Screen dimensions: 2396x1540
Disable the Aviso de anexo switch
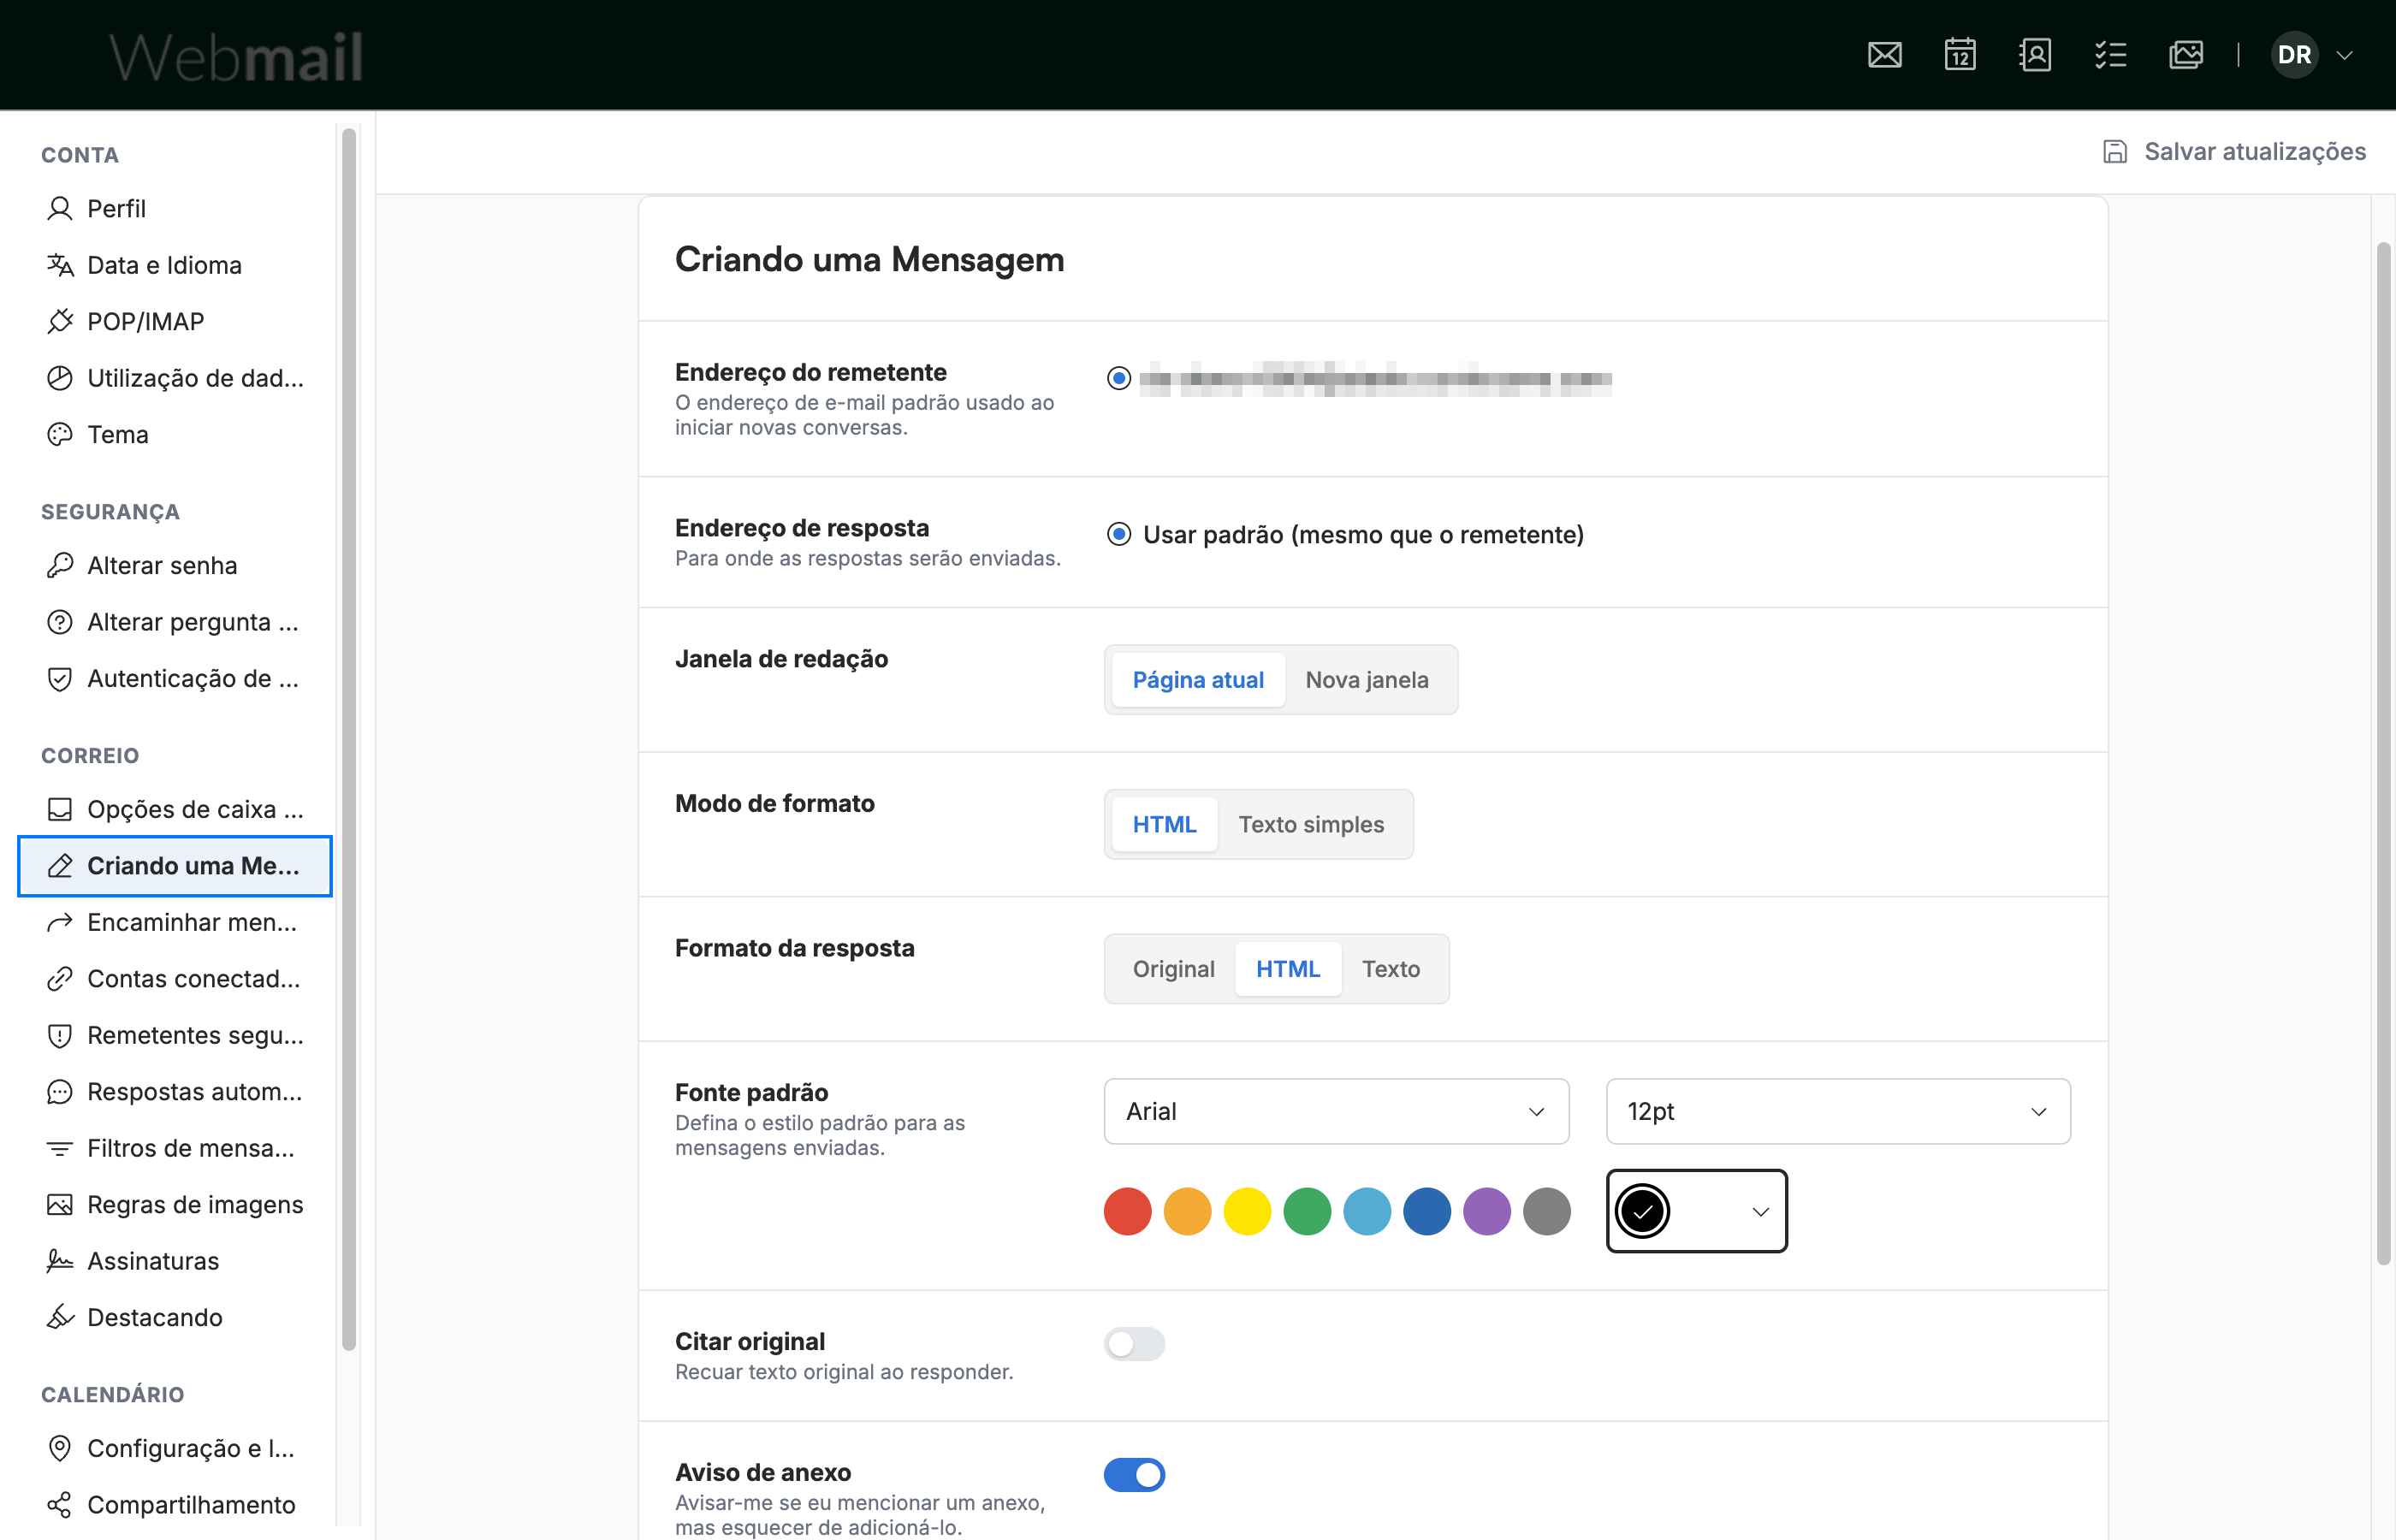point(1134,1474)
